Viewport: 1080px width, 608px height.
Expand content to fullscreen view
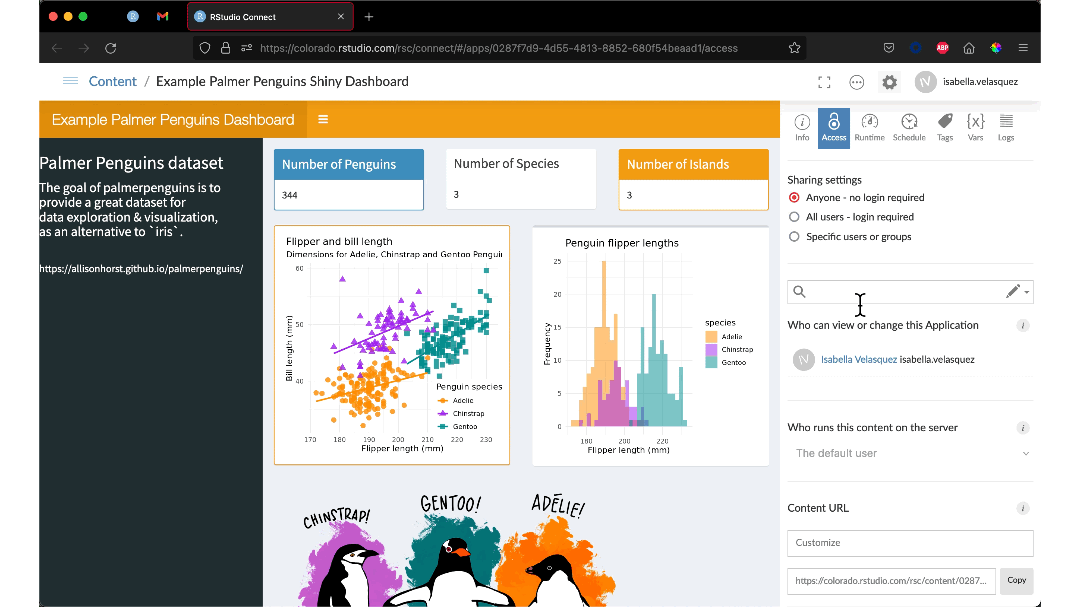click(x=824, y=82)
